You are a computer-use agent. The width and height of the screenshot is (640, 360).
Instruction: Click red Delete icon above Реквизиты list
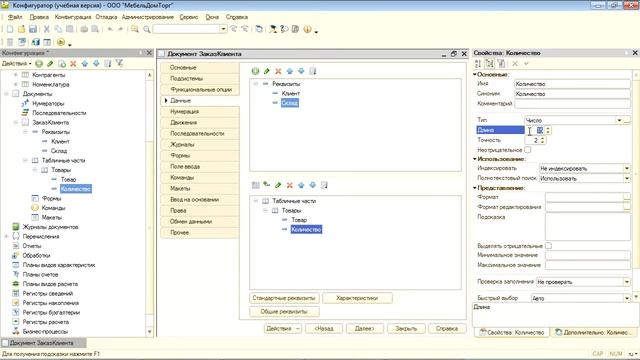coord(278,71)
